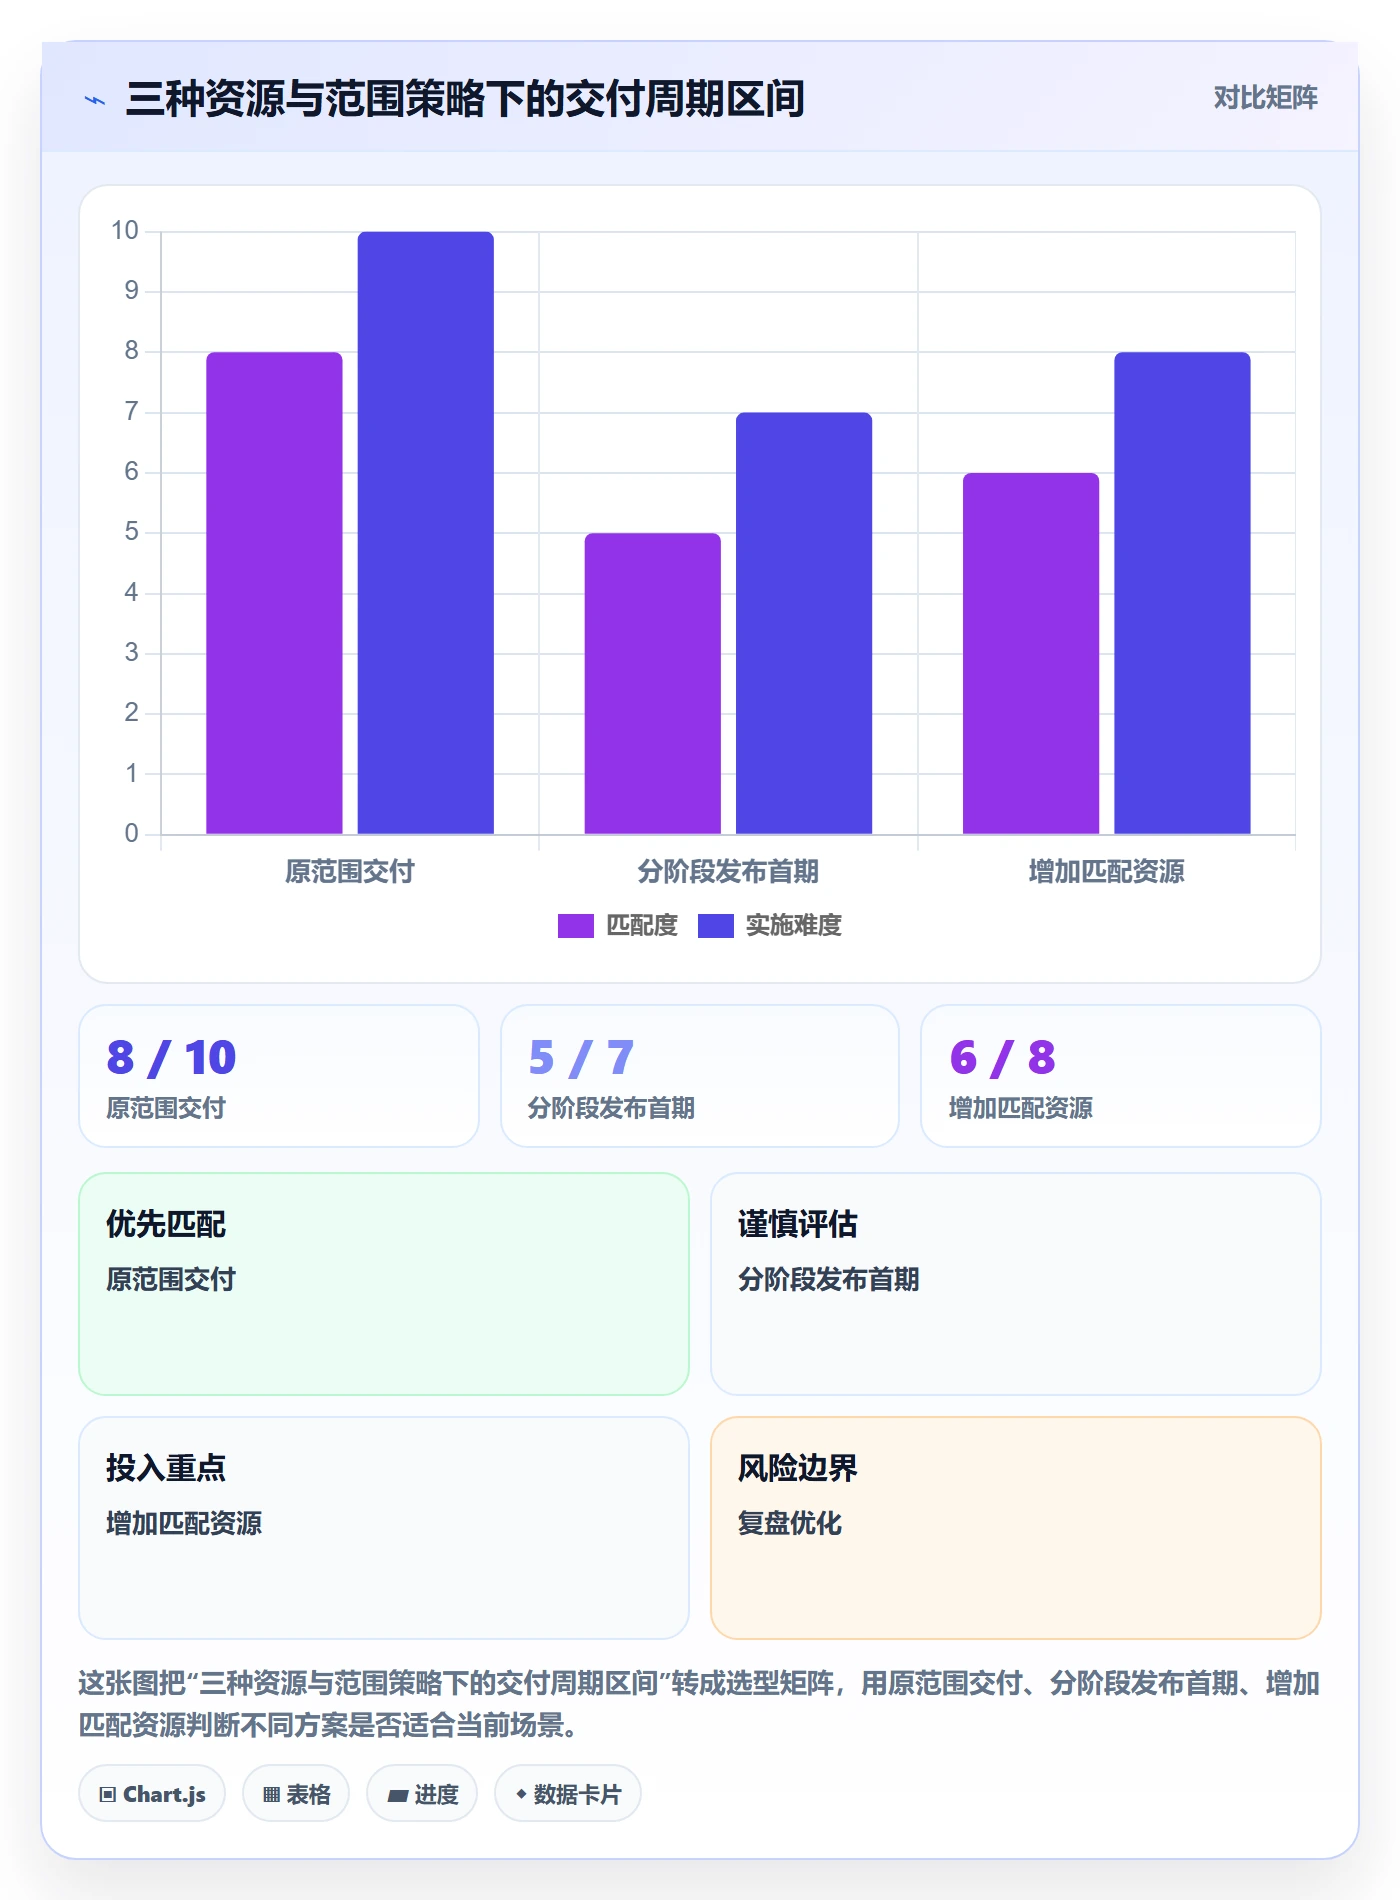The image size is (1400, 1900).
Task: Open the 谨慎评估 card
Action: (1016, 1284)
